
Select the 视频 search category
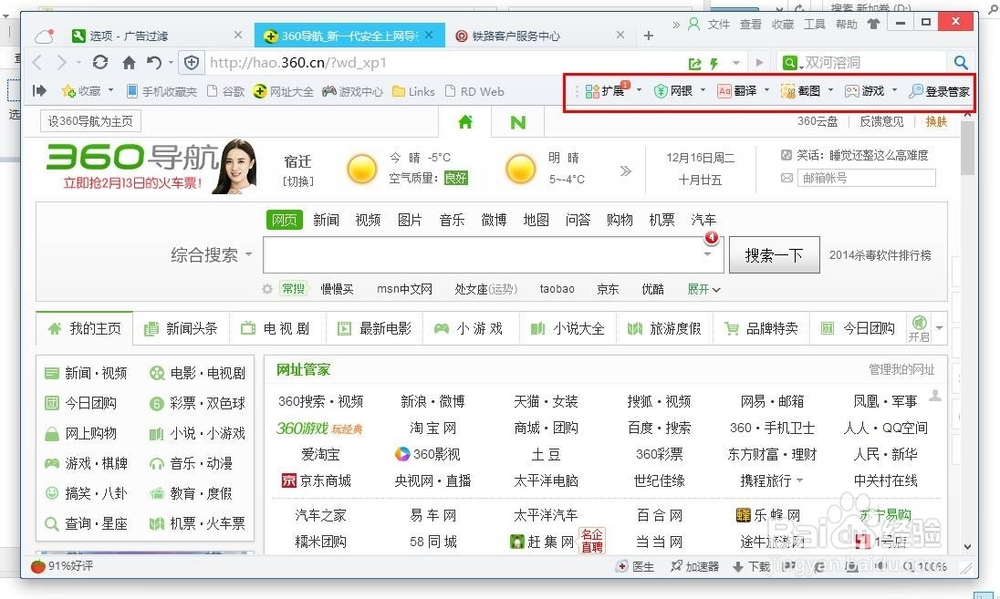(368, 220)
